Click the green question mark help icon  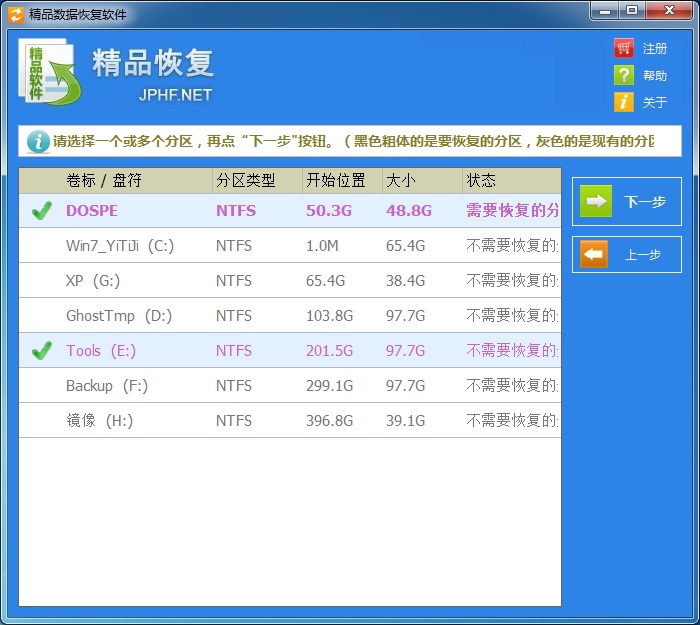[624, 75]
